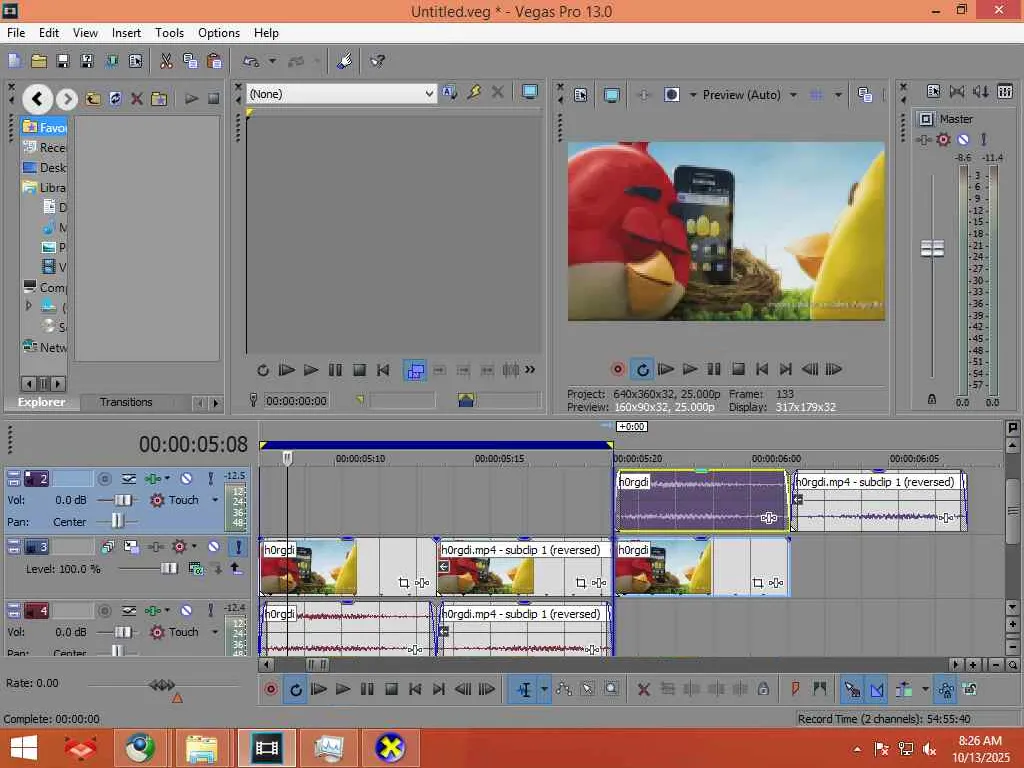This screenshot has width=1024, height=768.
Task: Open the Open file folder icon
Action: [38, 61]
